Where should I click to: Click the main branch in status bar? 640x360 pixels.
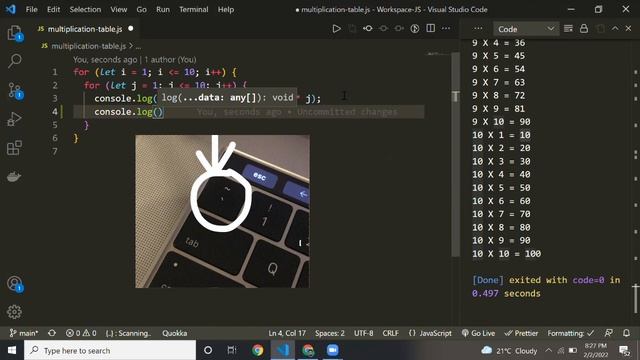[x=24, y=333]
